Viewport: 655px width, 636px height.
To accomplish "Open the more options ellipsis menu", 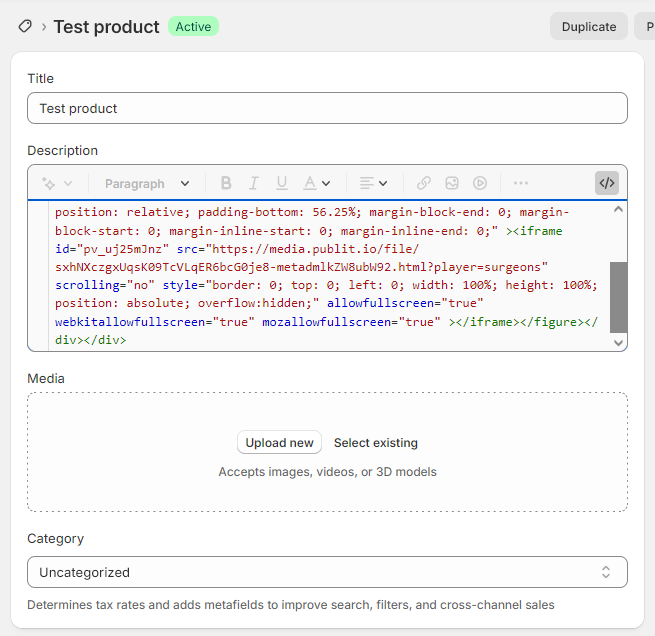I will (x=521, y=183).
